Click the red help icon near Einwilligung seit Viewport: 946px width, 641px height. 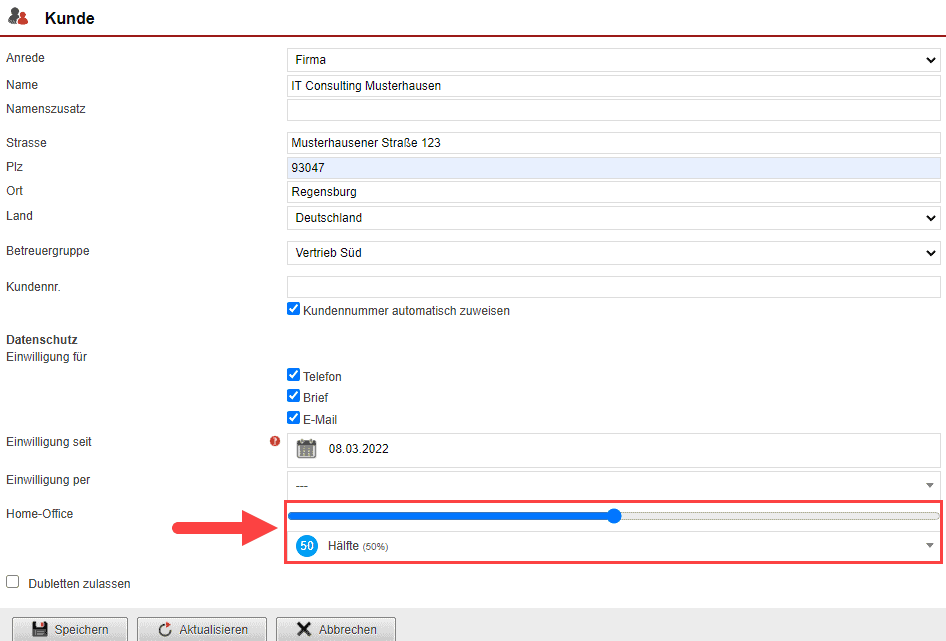coord(275,441)
